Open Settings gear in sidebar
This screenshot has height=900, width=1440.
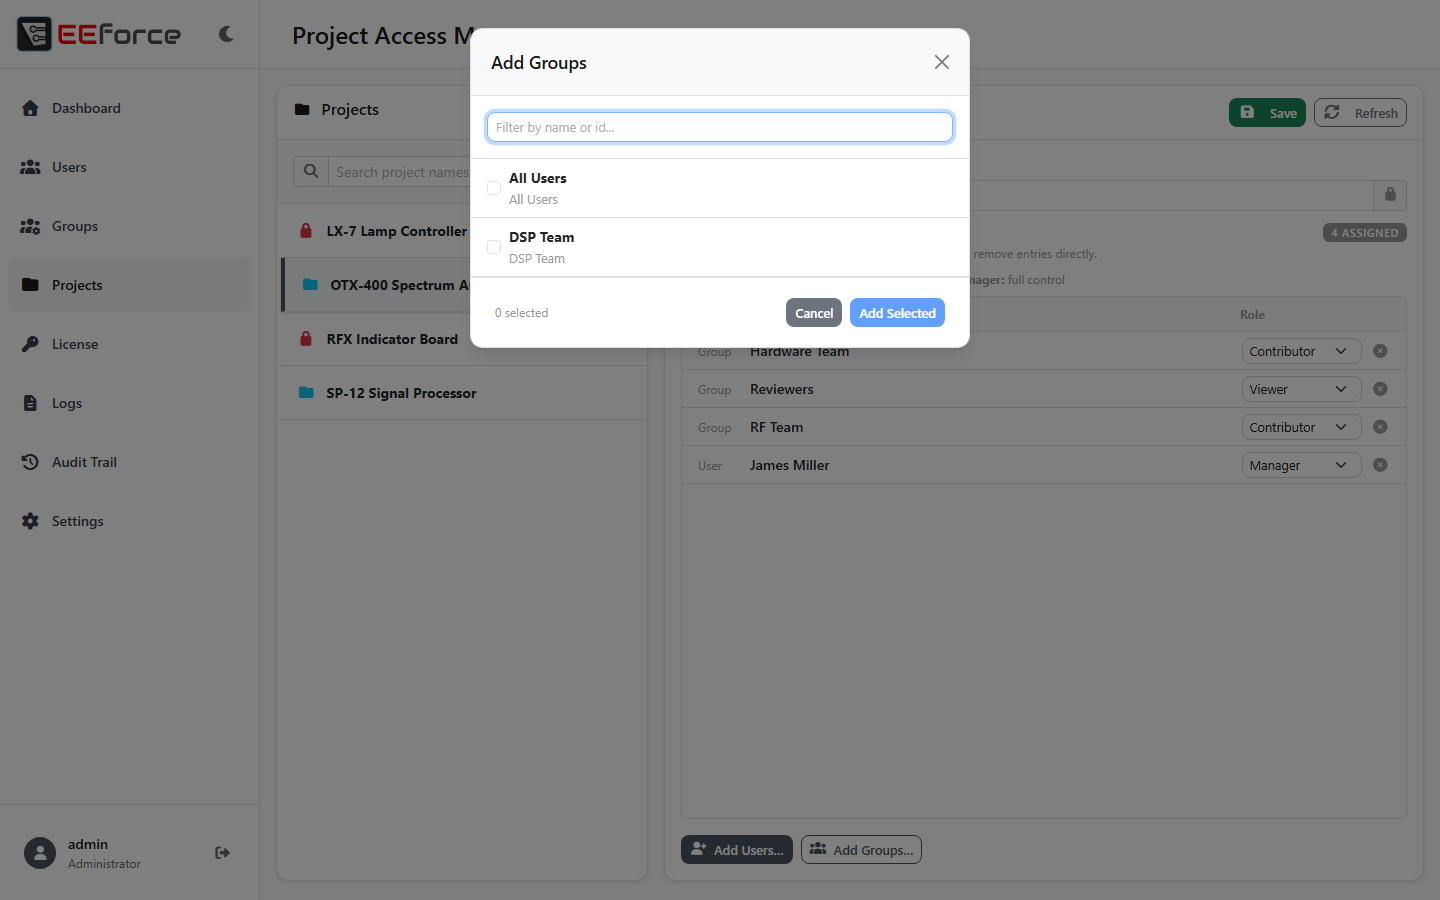click(30, 521)
